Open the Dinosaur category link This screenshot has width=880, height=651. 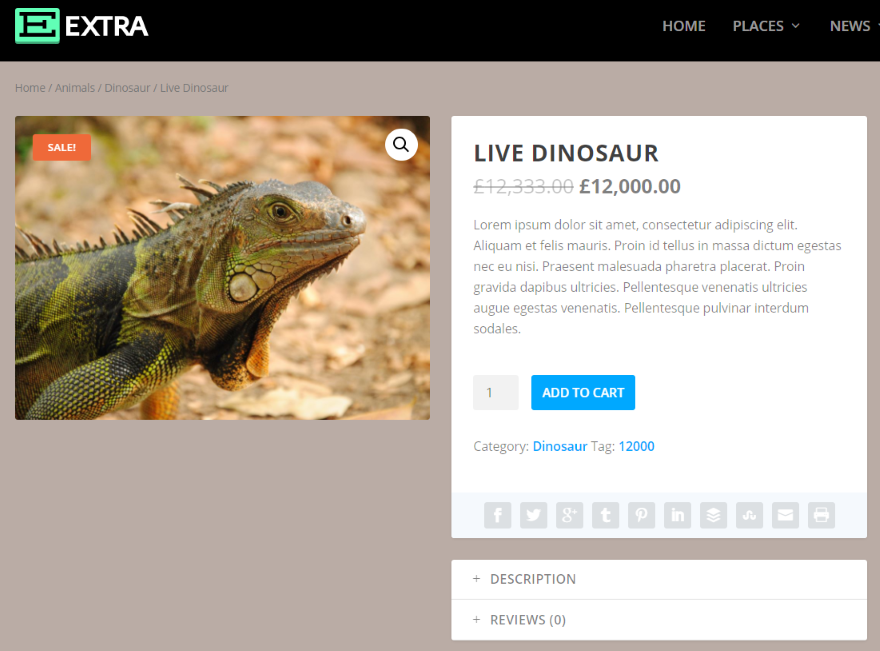(x=560, y=446)
